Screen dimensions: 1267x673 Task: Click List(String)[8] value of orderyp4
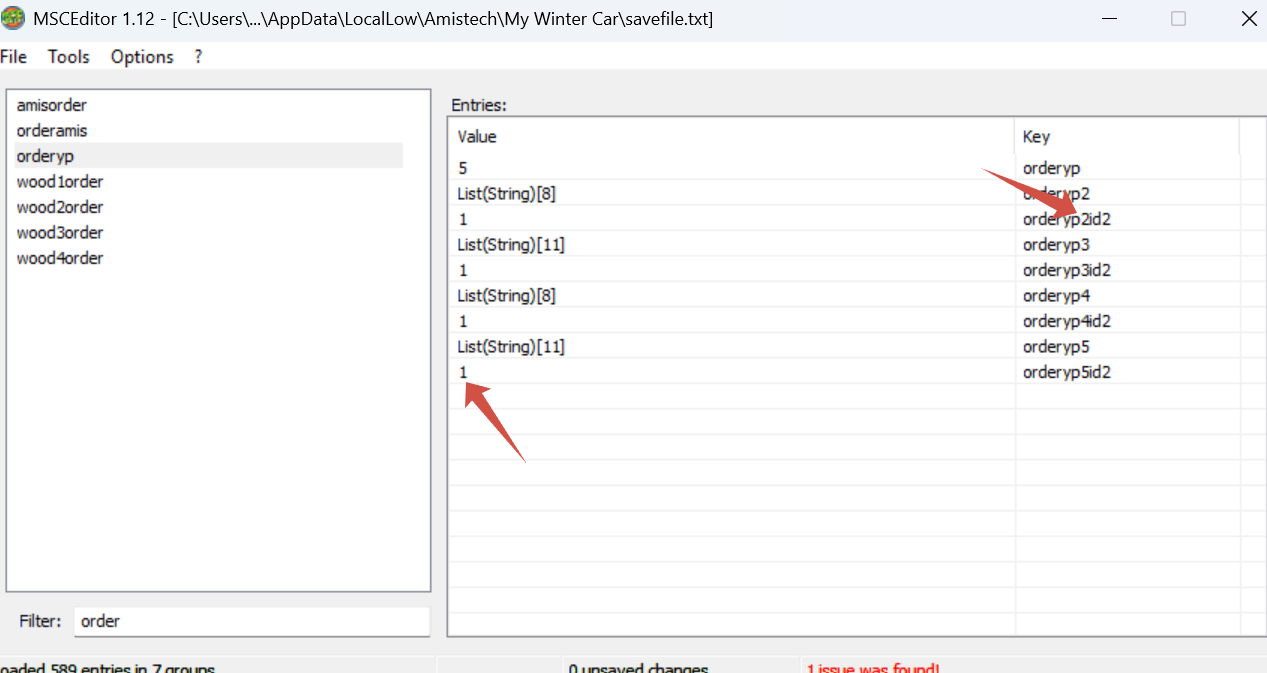(x=506, y=296)
